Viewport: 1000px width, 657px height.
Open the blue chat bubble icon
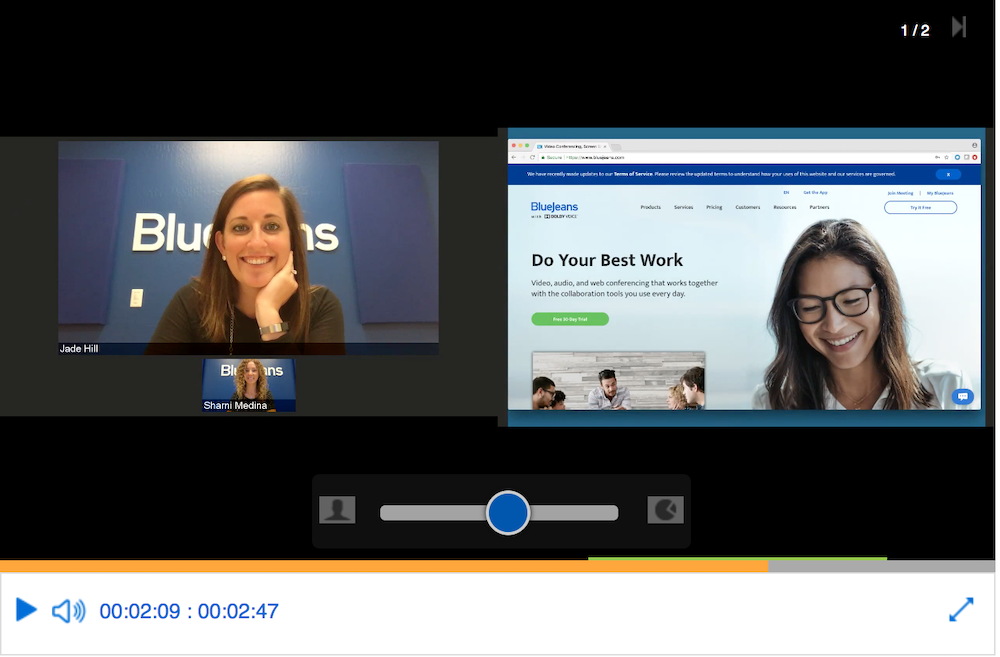963,396
